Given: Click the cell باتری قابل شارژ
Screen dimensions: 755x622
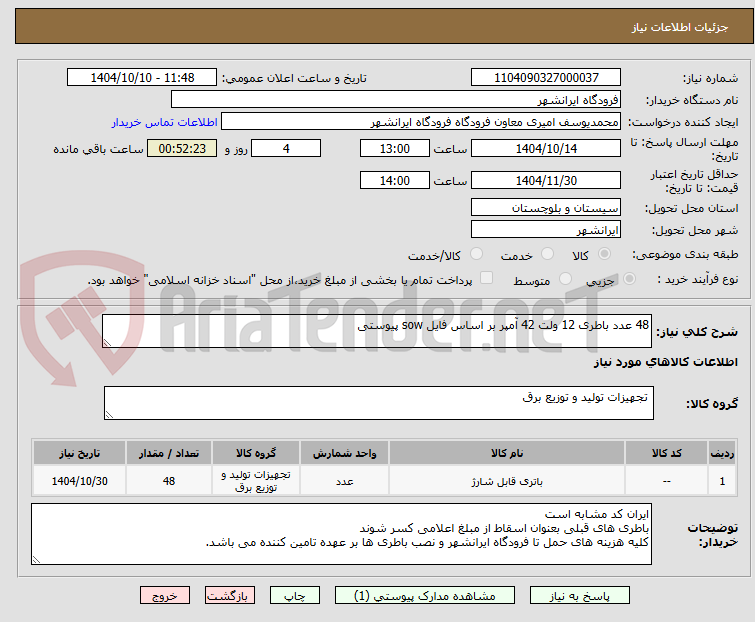Looking at the screenshot, I should [507, 480].
